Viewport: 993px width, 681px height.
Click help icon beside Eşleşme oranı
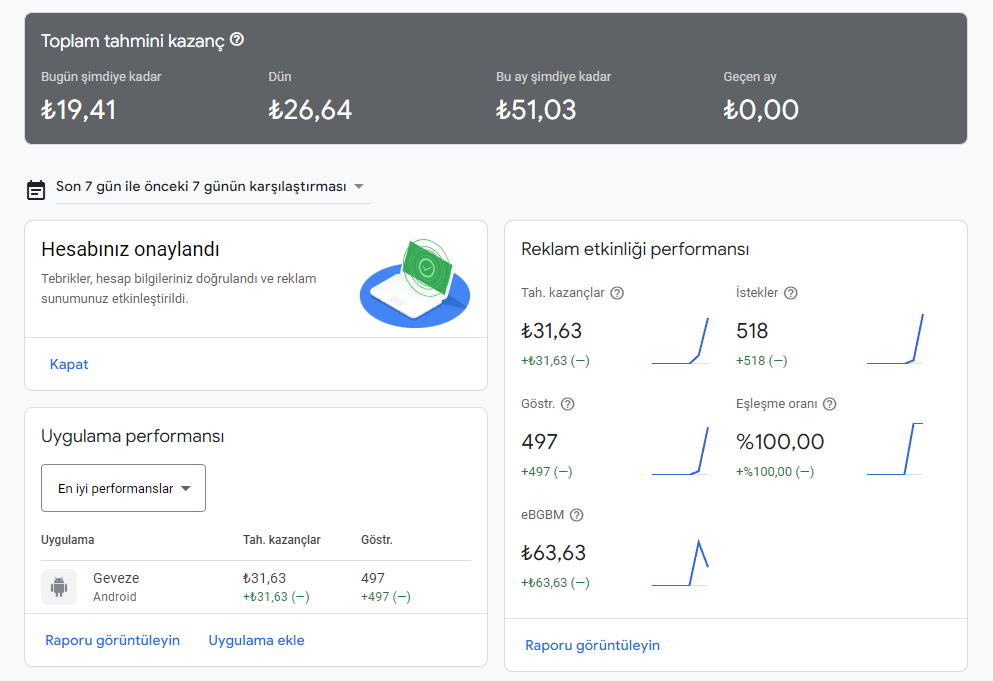point(829,404)
